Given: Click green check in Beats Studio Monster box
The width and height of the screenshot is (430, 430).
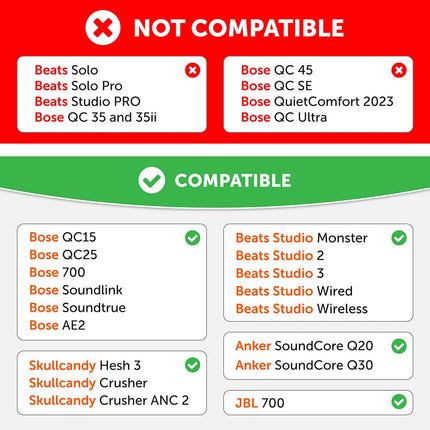Looking at the screenshot, I should click(x=399, y=238).
